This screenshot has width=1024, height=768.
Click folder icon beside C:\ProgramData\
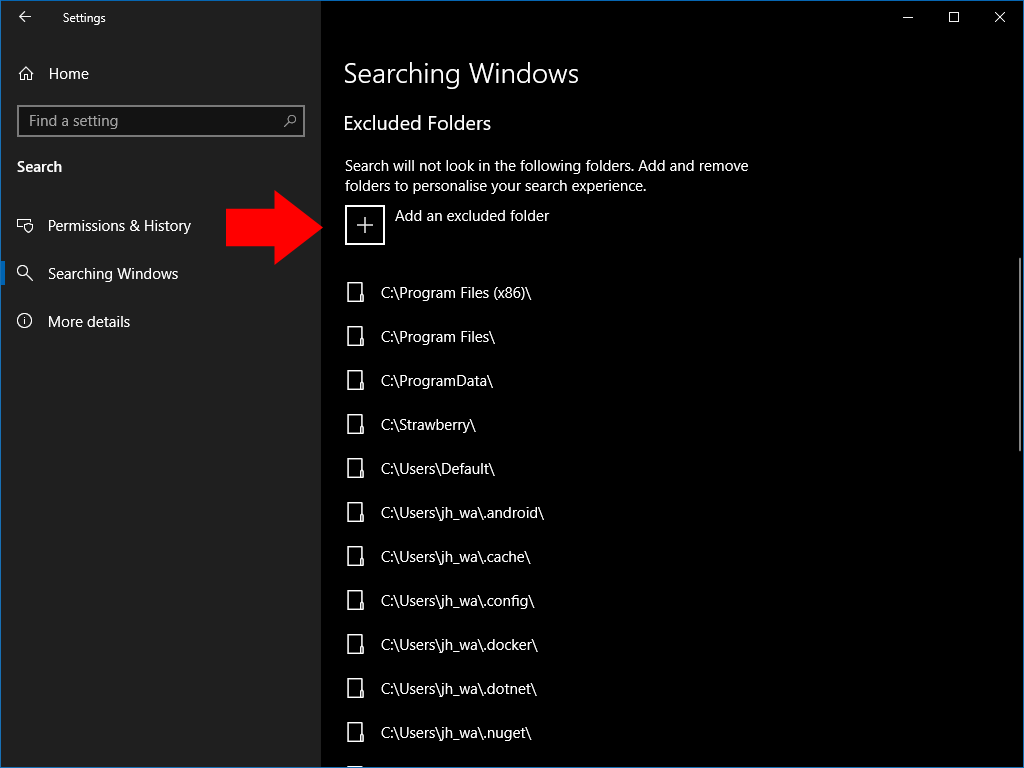point(355,381)
